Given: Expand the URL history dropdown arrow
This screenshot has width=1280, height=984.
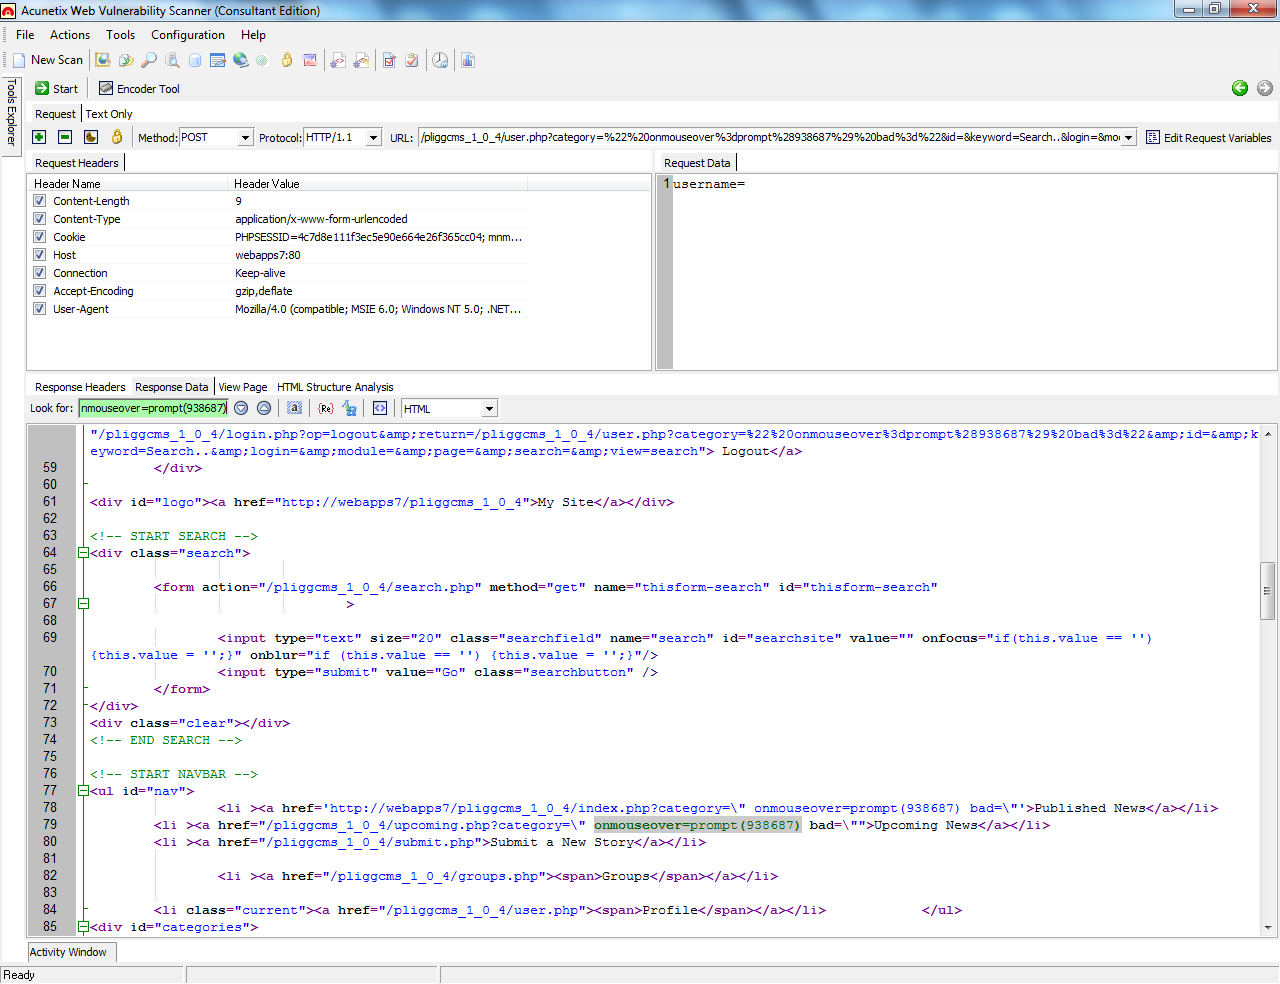Looking at the screenshot, I should 1129,138.
